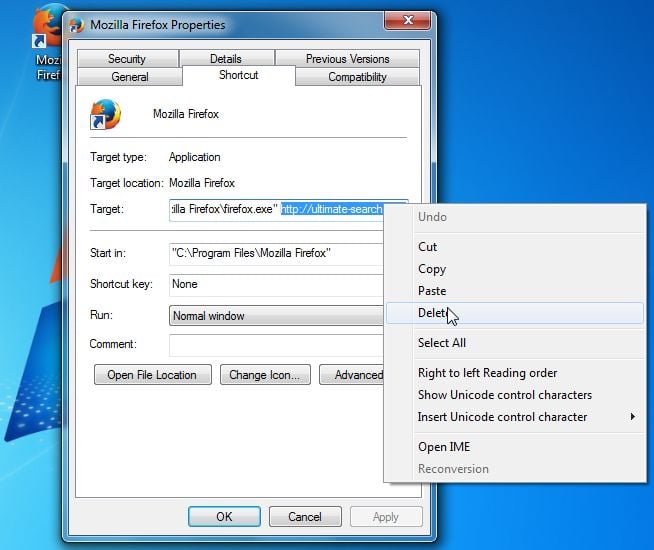
Task: Choose Cut from the context menu
Action: coord(515,247)
